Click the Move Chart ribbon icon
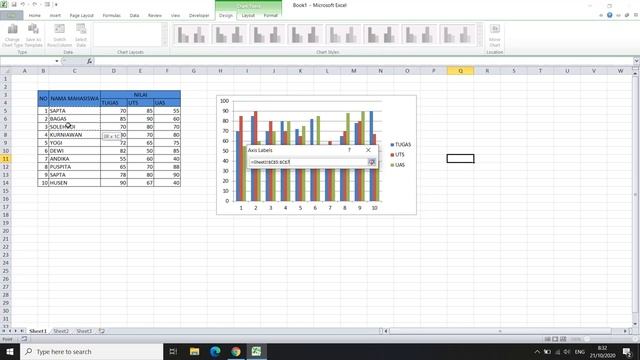Viewport: 640px width, 360px height. pyautogui.click(x=495, y=35)
